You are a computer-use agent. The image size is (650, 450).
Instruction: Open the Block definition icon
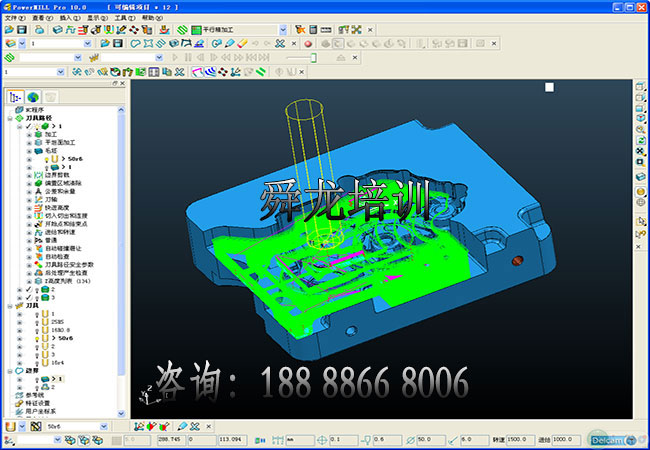pyautogui.click(x=58, y=30)
